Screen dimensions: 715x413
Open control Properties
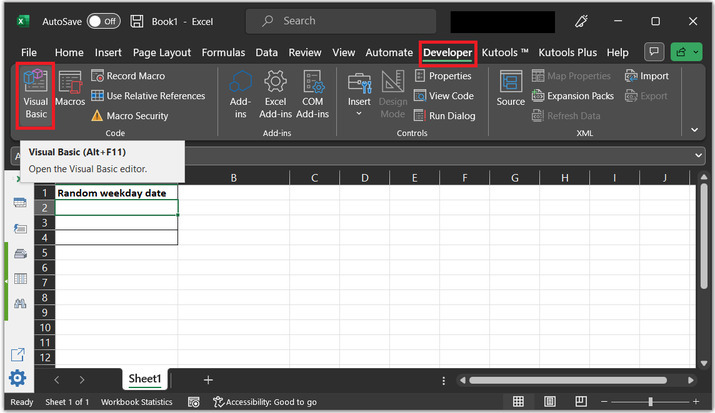pos(443,76)
